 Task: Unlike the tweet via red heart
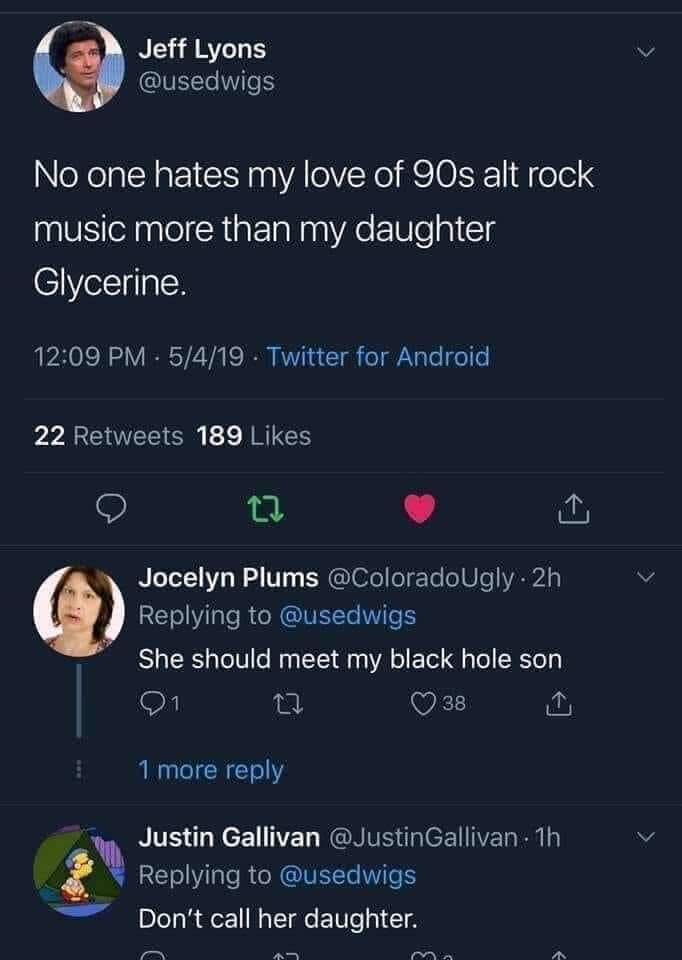point(421,511)
